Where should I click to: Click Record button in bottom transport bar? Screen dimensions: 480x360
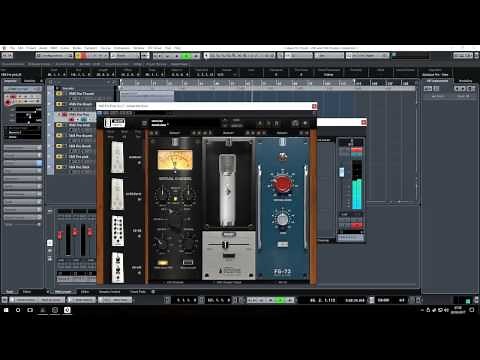point(290,300)
